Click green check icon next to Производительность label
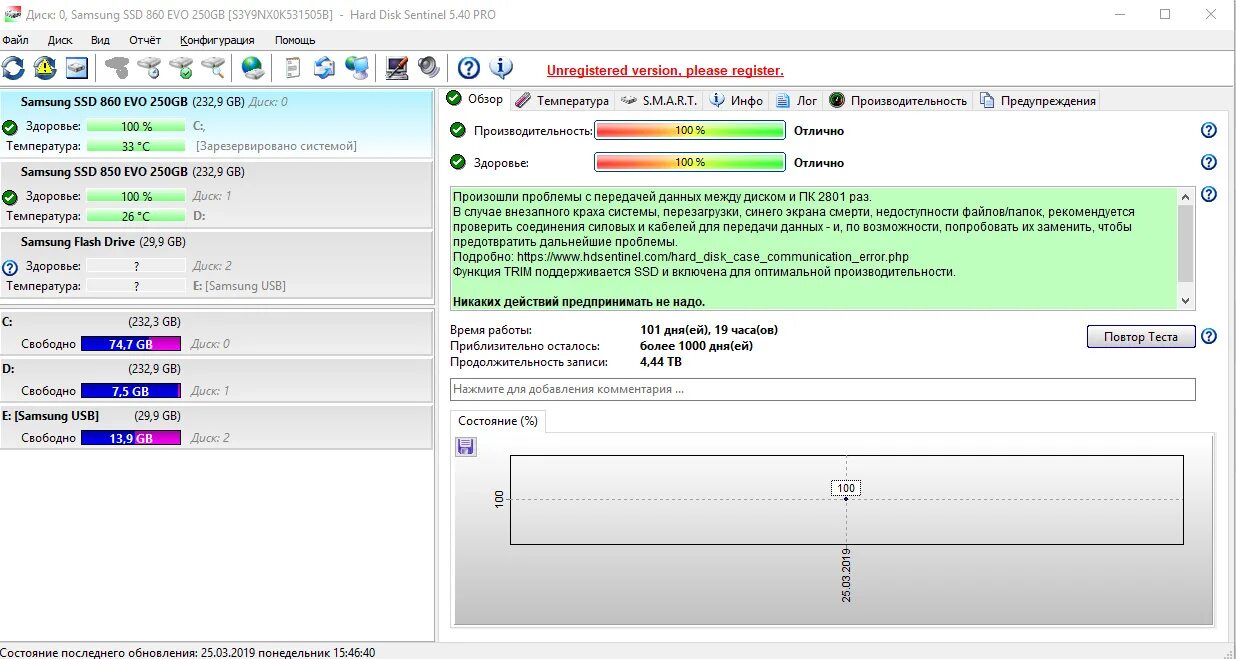This screenshot has width=1236, height=659. [458, 130]
